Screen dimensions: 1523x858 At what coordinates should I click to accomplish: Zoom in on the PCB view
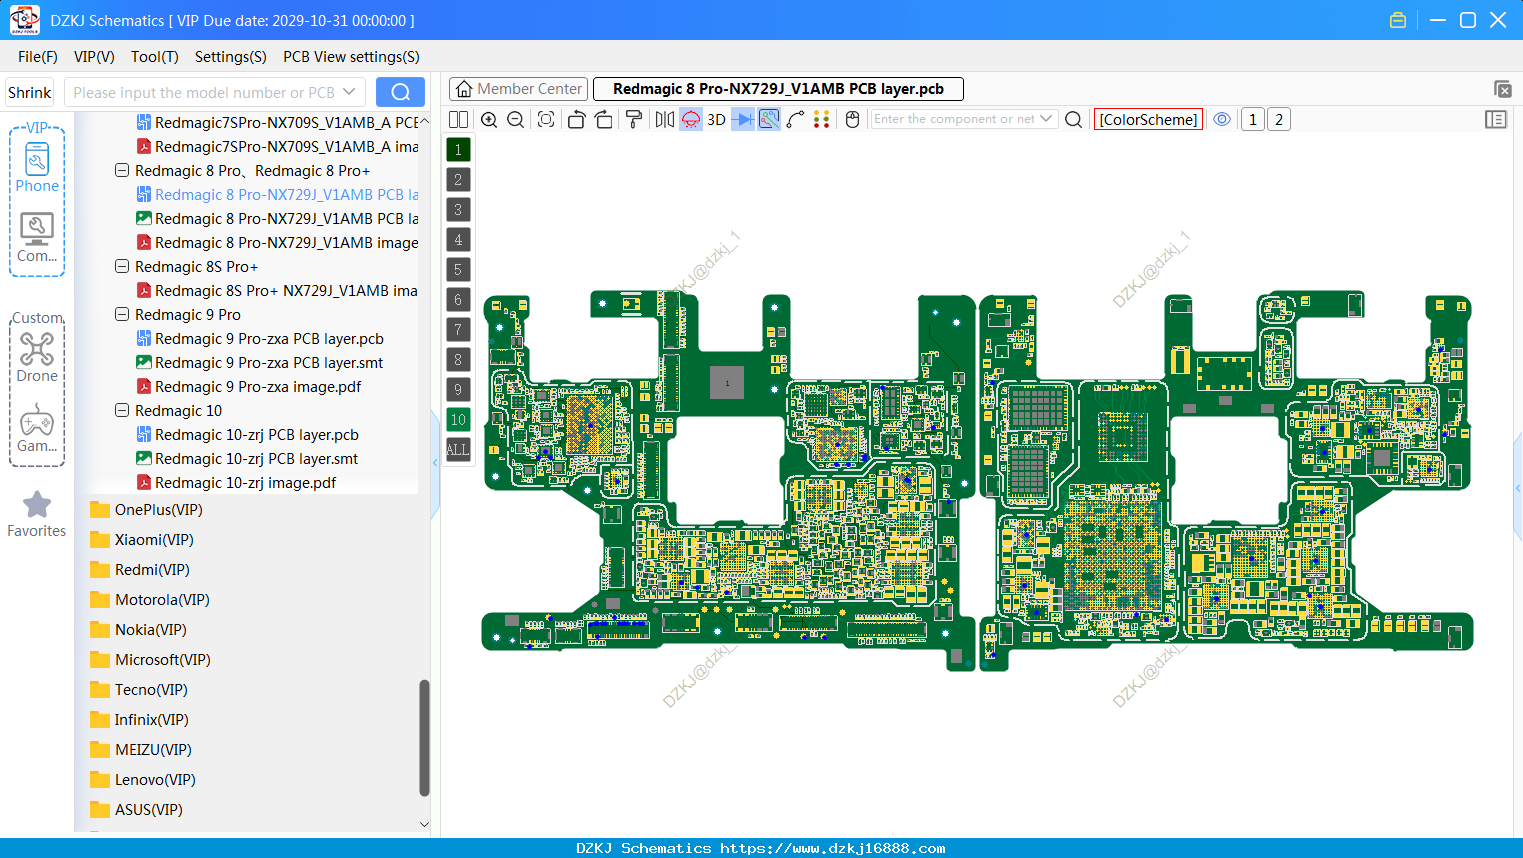coord(489,119)
